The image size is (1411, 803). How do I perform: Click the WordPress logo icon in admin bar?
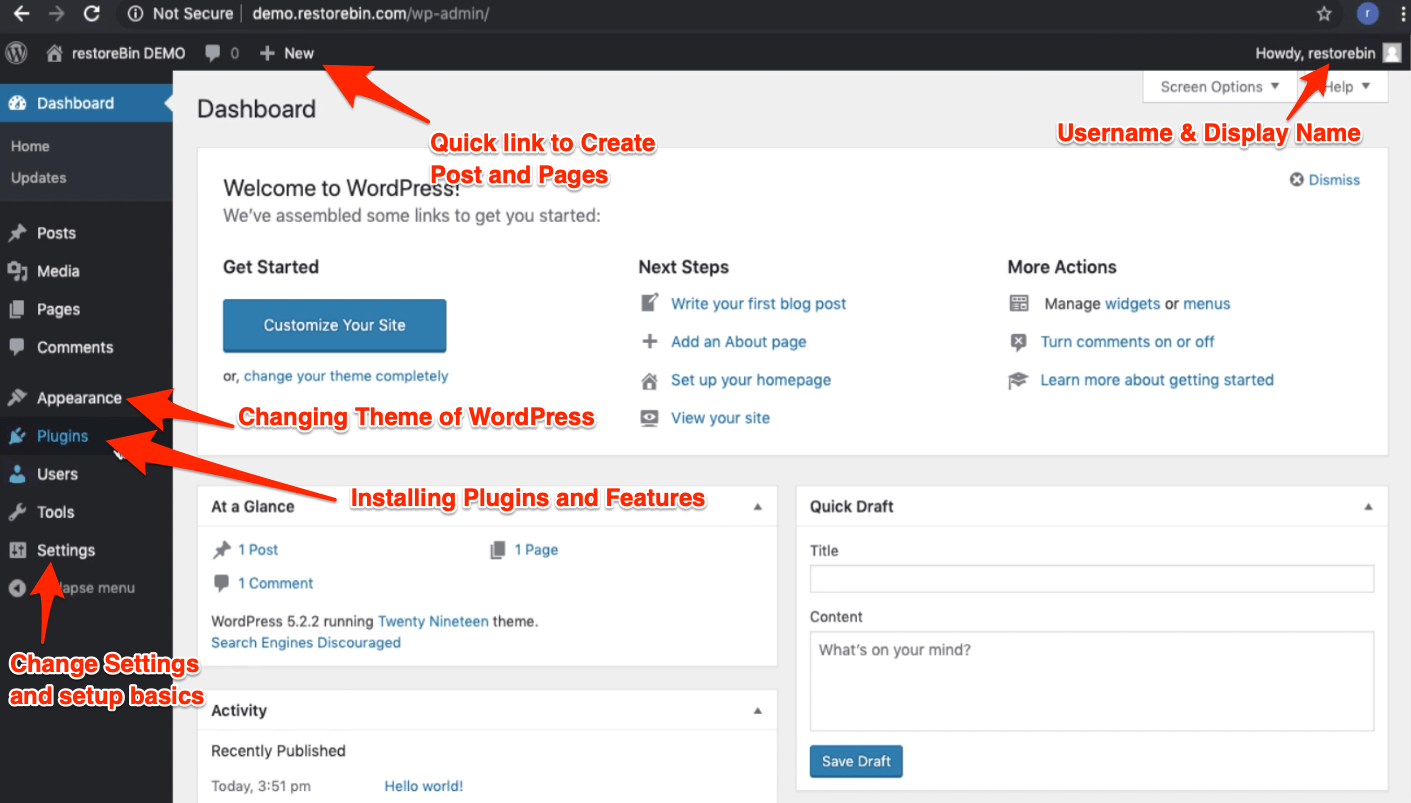(16, 53)
